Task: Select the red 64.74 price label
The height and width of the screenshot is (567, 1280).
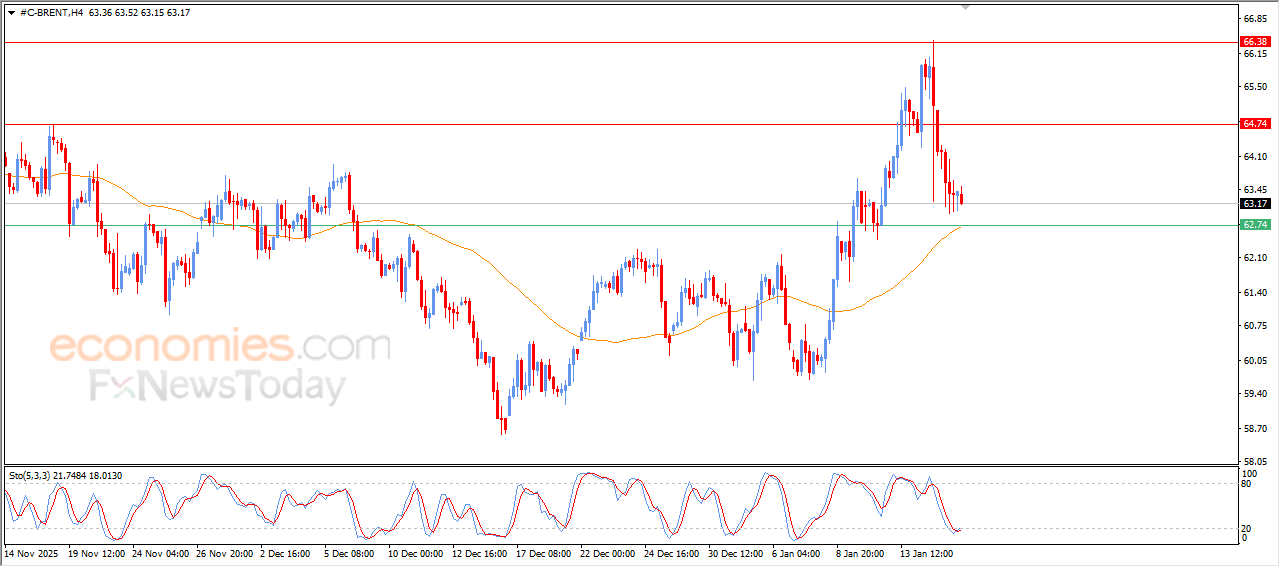Action: 1254,124
